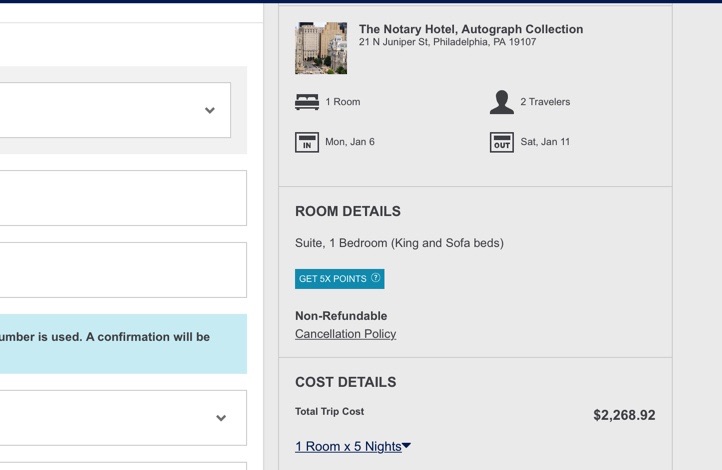
Task: Click the check-in IN calendar icon
Action: [307, 143]
